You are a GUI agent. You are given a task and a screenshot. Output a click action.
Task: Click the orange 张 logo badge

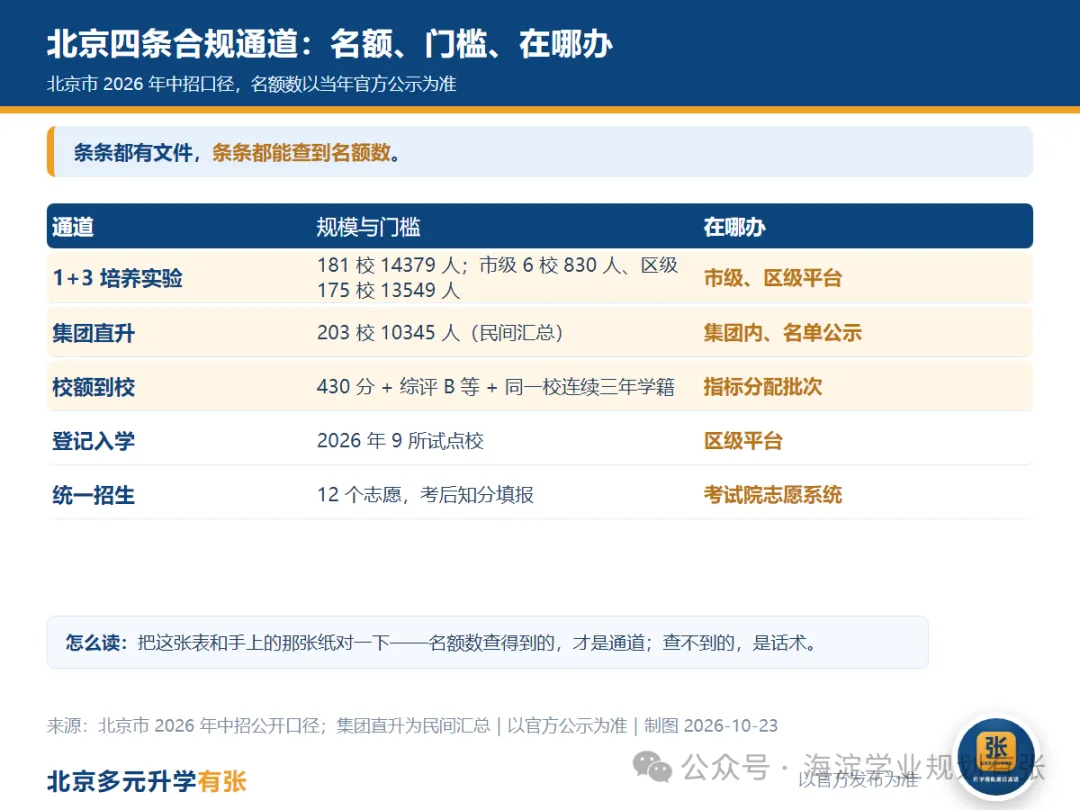click(x=996, y=757)
